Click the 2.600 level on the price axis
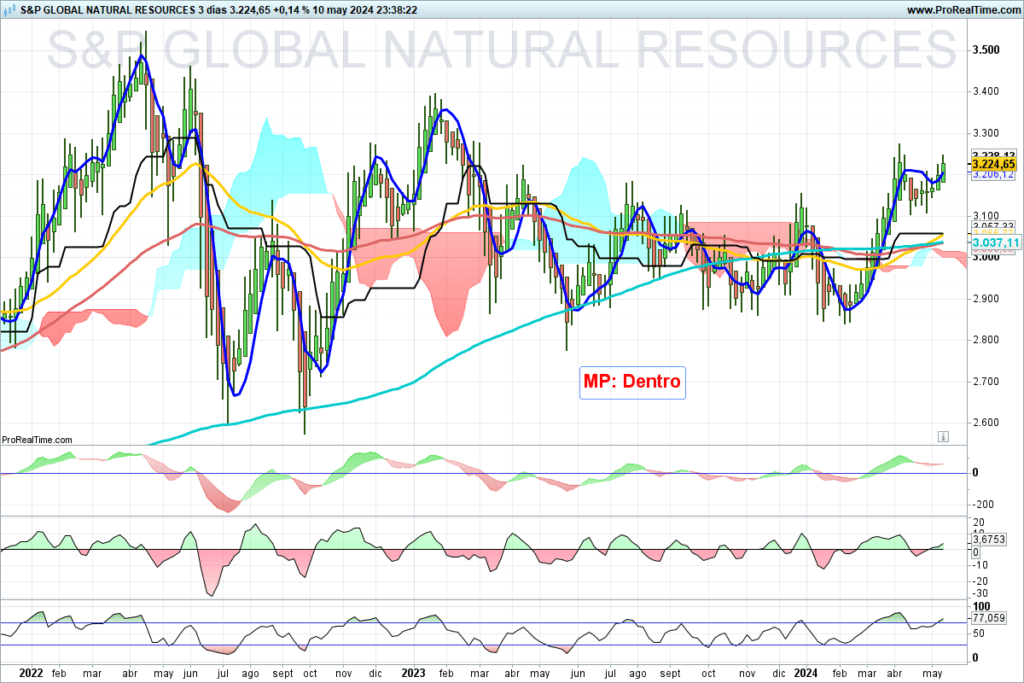Image resolution: width=1024 pixels, height=683 pixels. (986, 422)
